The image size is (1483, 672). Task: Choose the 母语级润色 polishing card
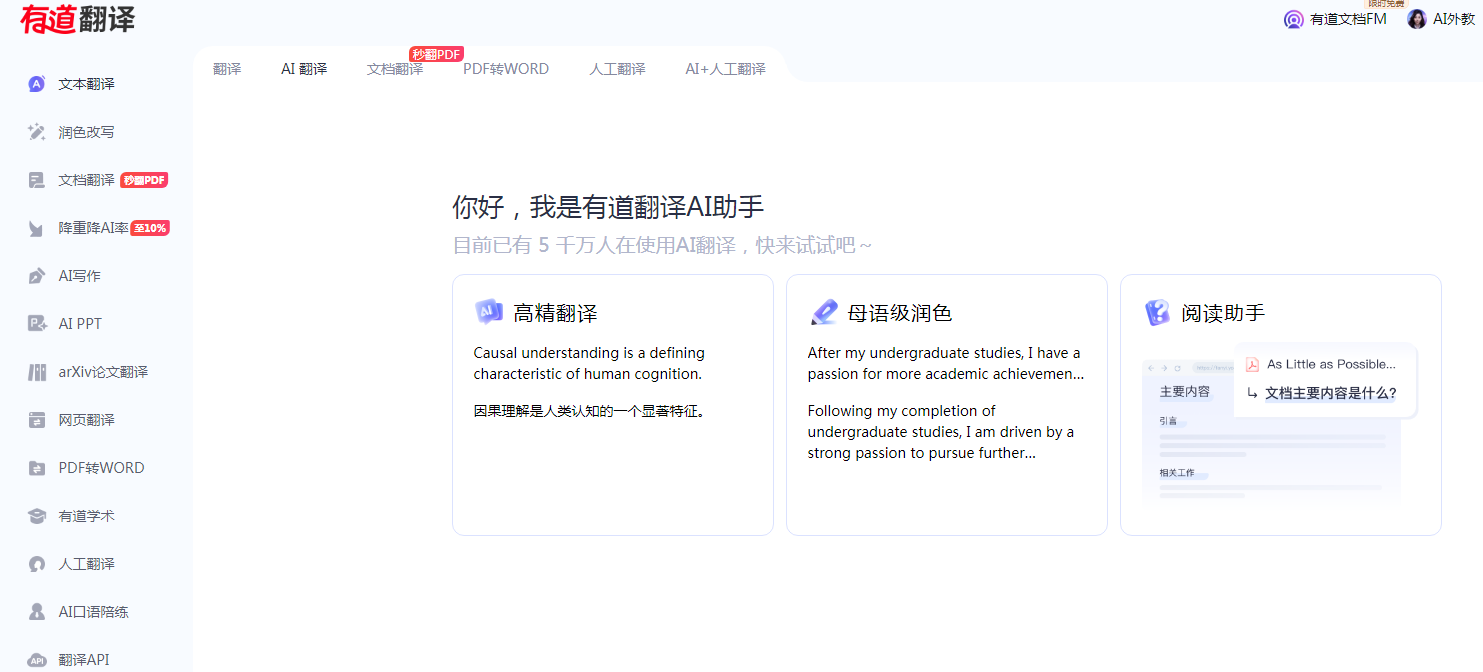coord(946,404)
